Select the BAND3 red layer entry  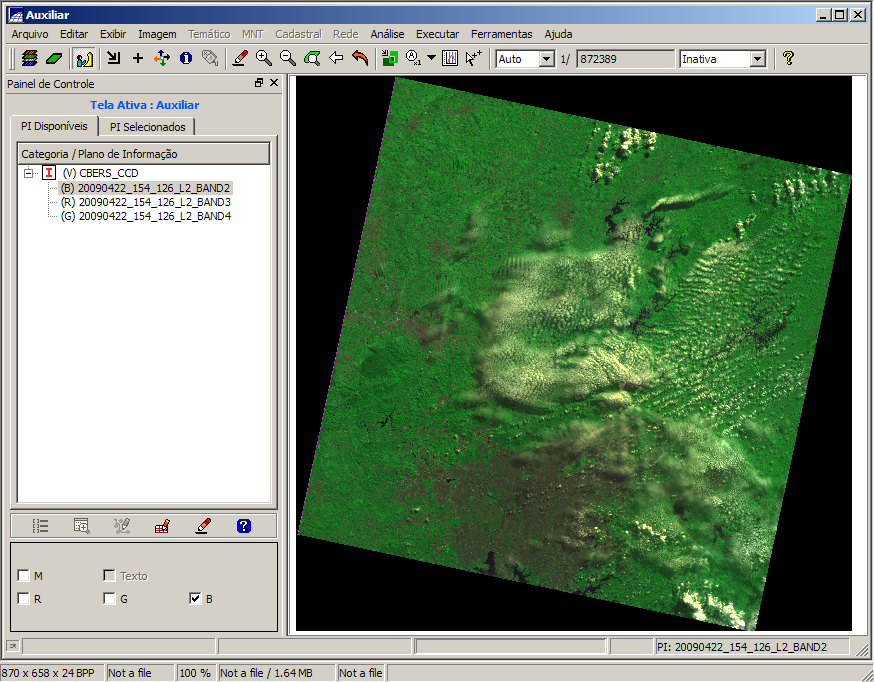pos(145,202)
